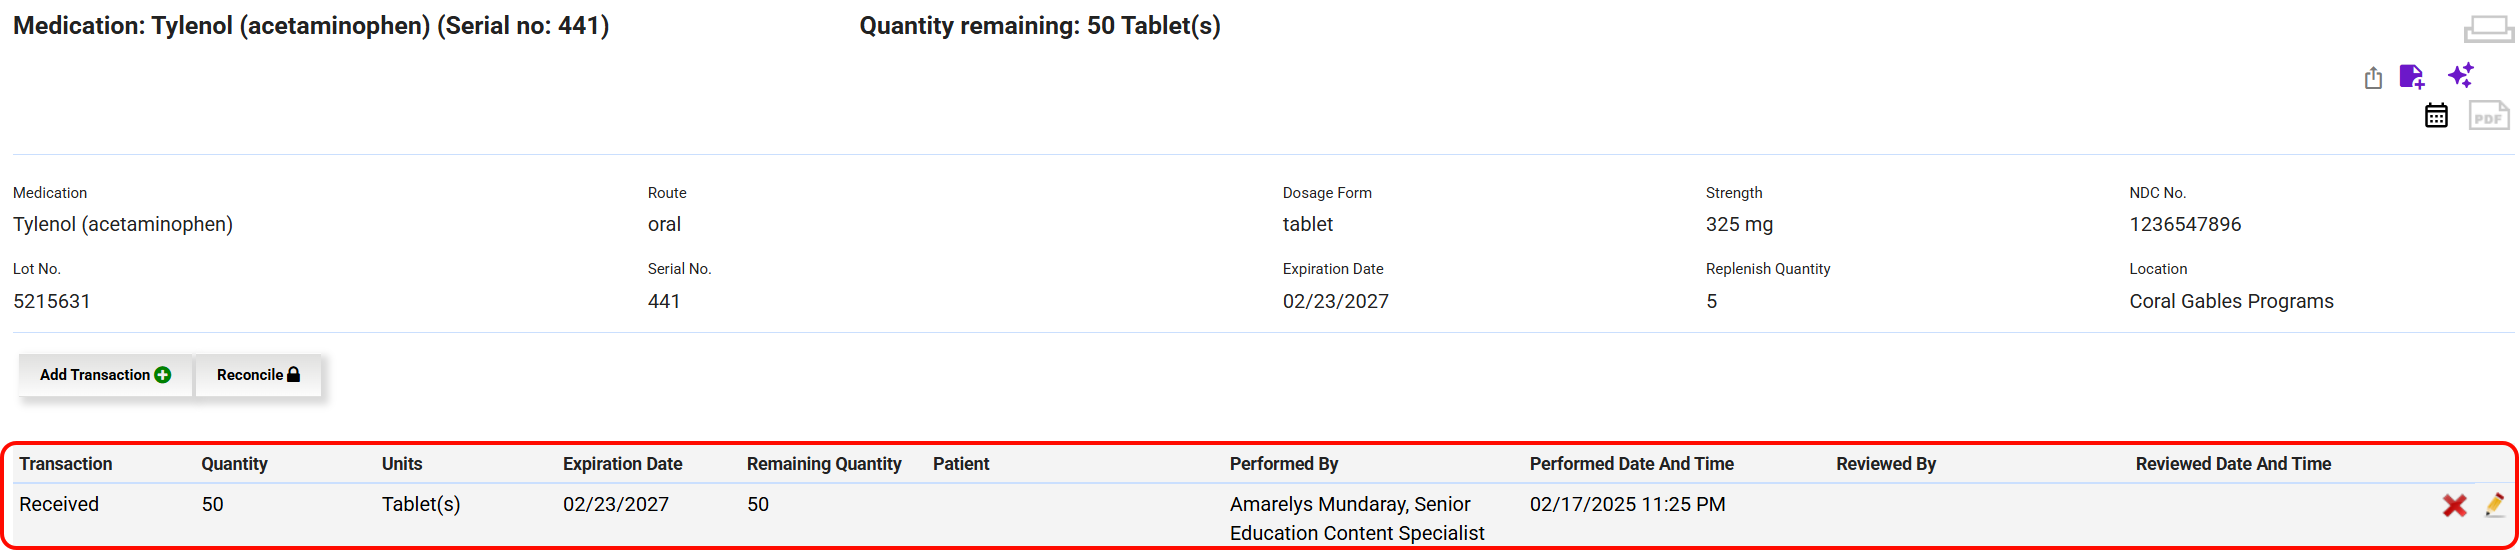Image resolution: width=2519 pixels, height=550 pixels.
Task: Click the Remaining Quantity column header
Action: pos(824,464)
